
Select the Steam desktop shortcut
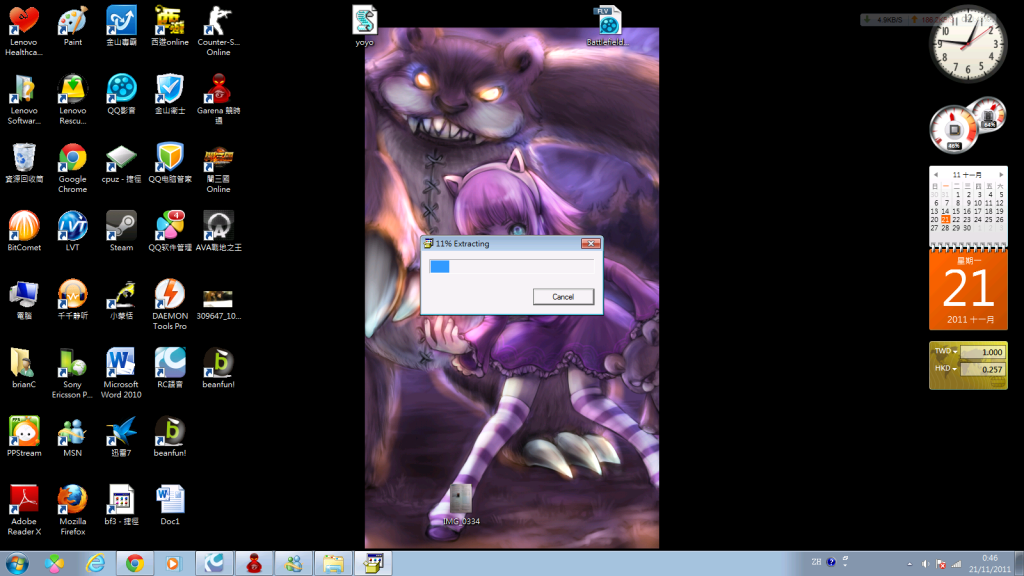pyautogui.click(x=121, y=232)
